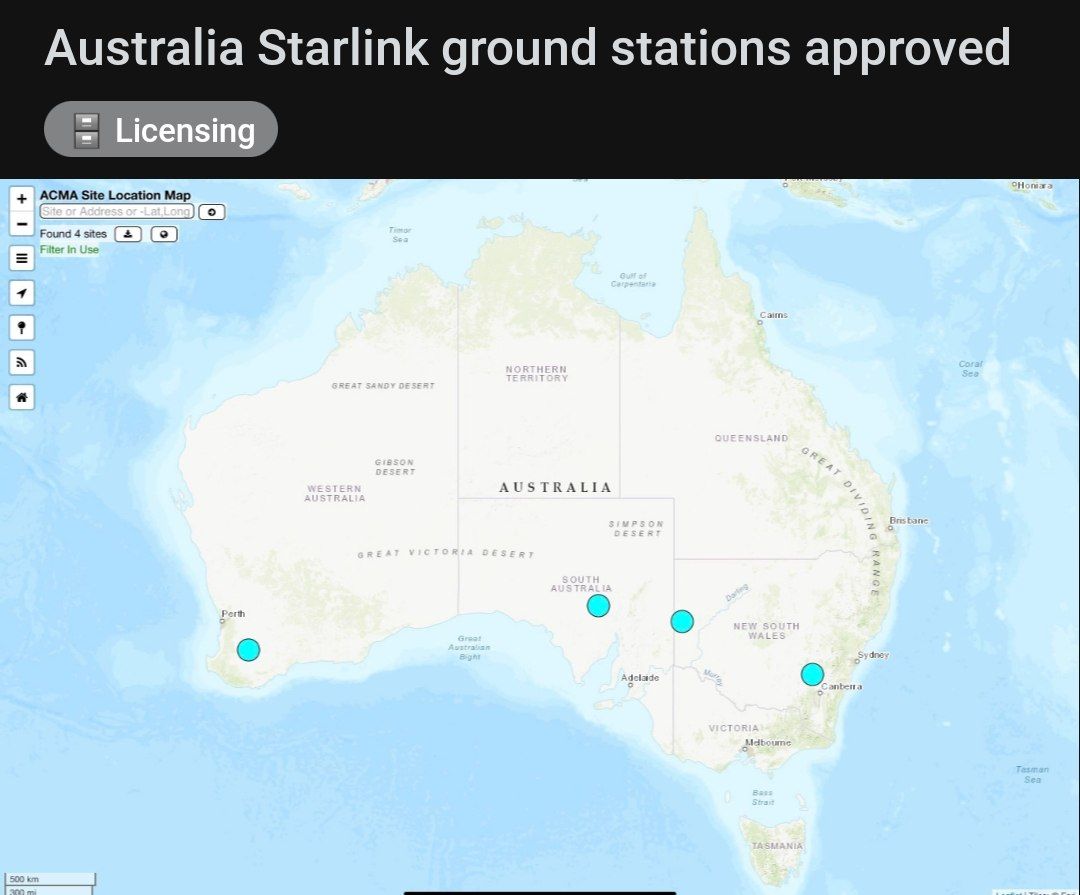Click the Bass Strait label
1080x895 pixels.
click(763, 798)
